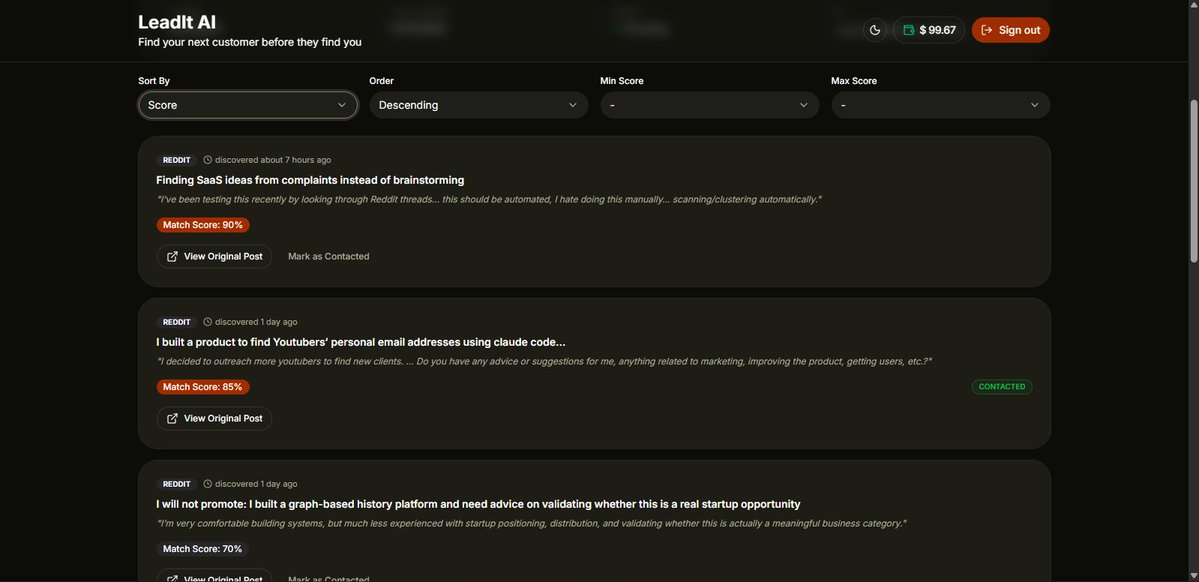The height and width of the screenshot is (582, 1199).
Task: Click the Match Score: 70% badge
Action: click(x=203, y=549)
